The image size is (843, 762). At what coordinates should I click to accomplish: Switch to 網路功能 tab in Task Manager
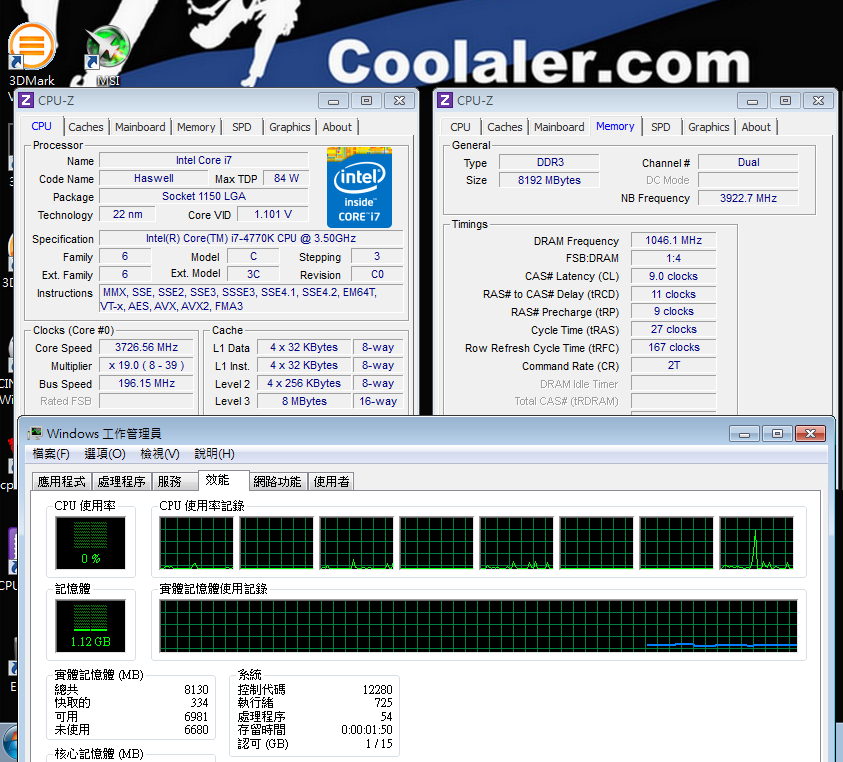tap(277, 481)
